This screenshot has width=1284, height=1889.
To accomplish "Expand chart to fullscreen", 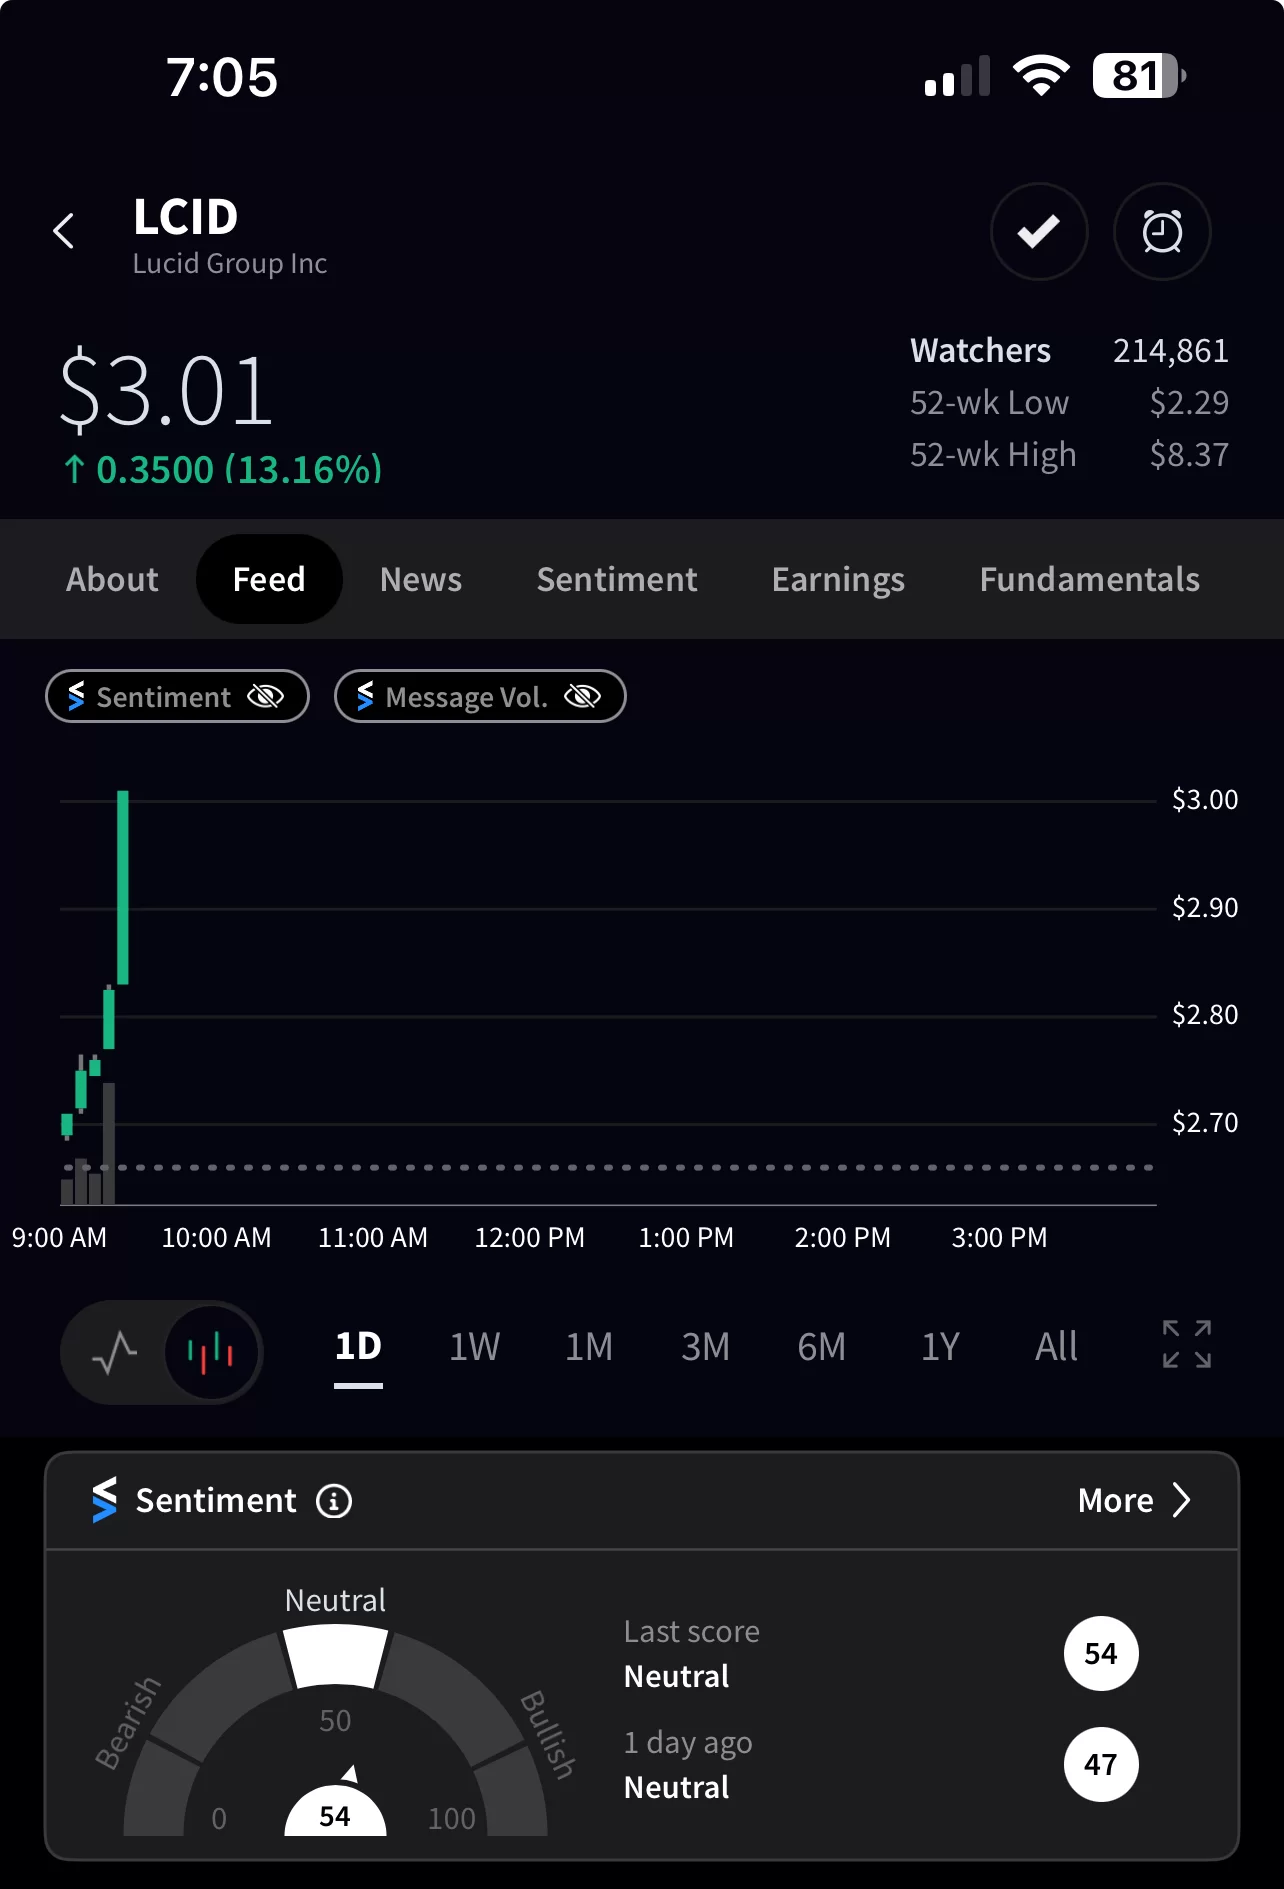I will 1187,1344.
